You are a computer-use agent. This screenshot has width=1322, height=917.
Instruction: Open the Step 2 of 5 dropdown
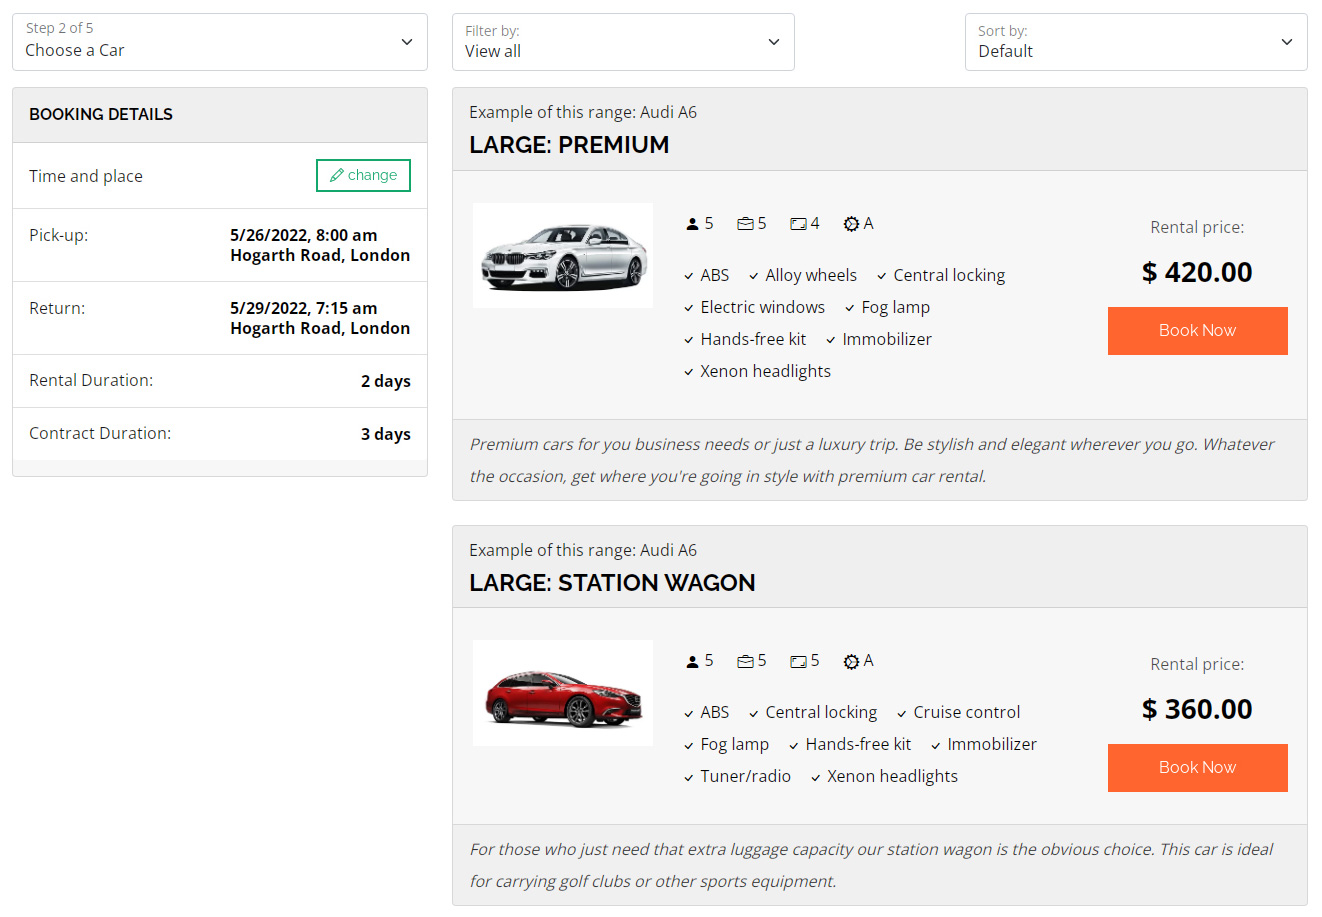coord(219,42)
